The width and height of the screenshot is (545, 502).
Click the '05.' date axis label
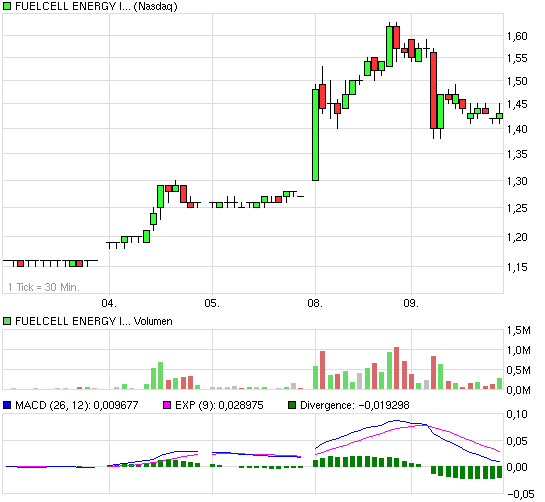click(x=212, y=303)
